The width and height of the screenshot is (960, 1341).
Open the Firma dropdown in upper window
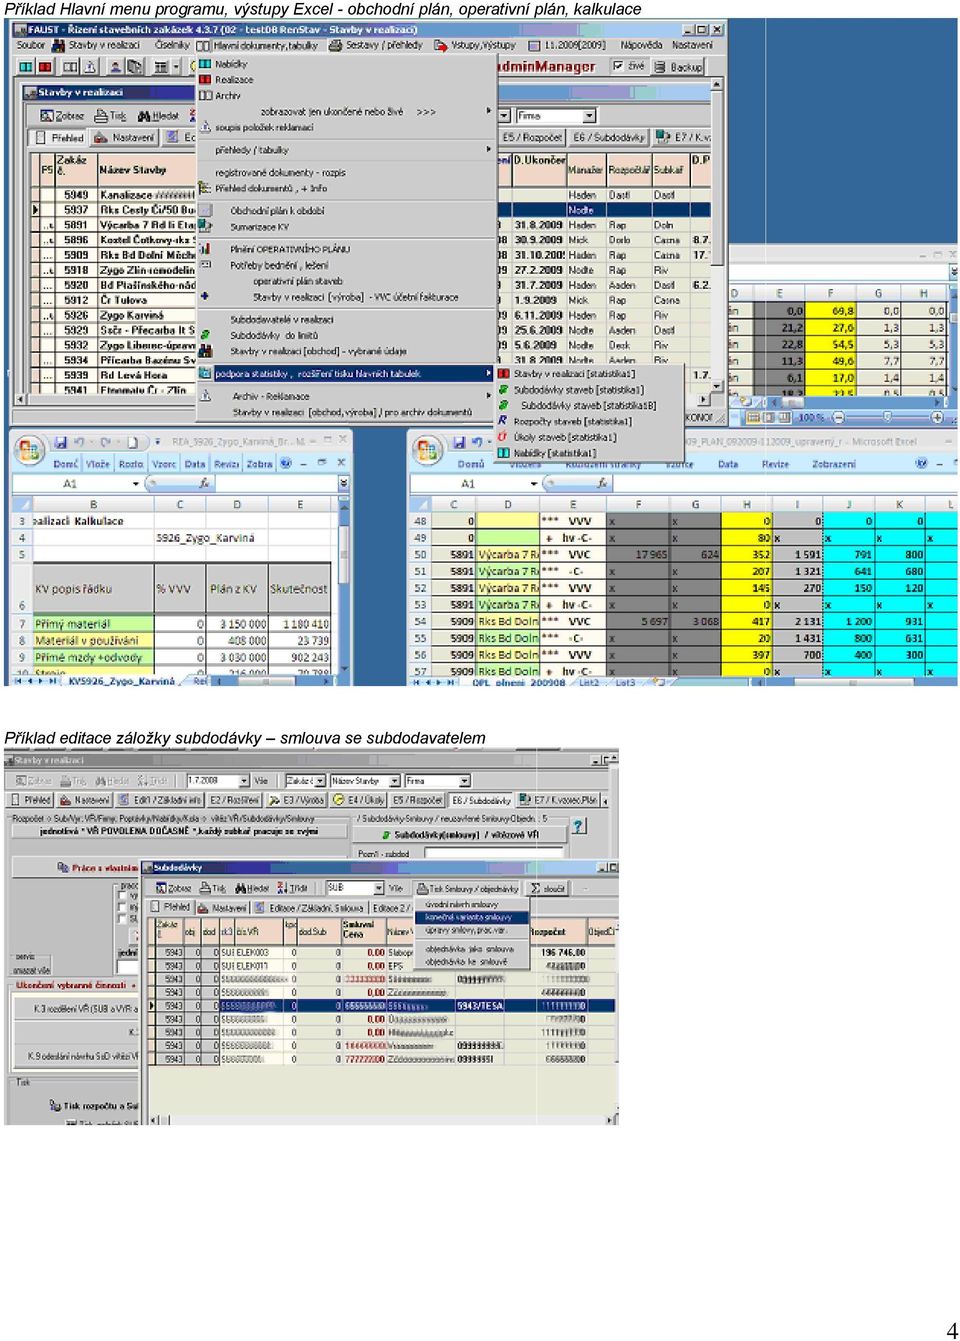tap(590, 116)
